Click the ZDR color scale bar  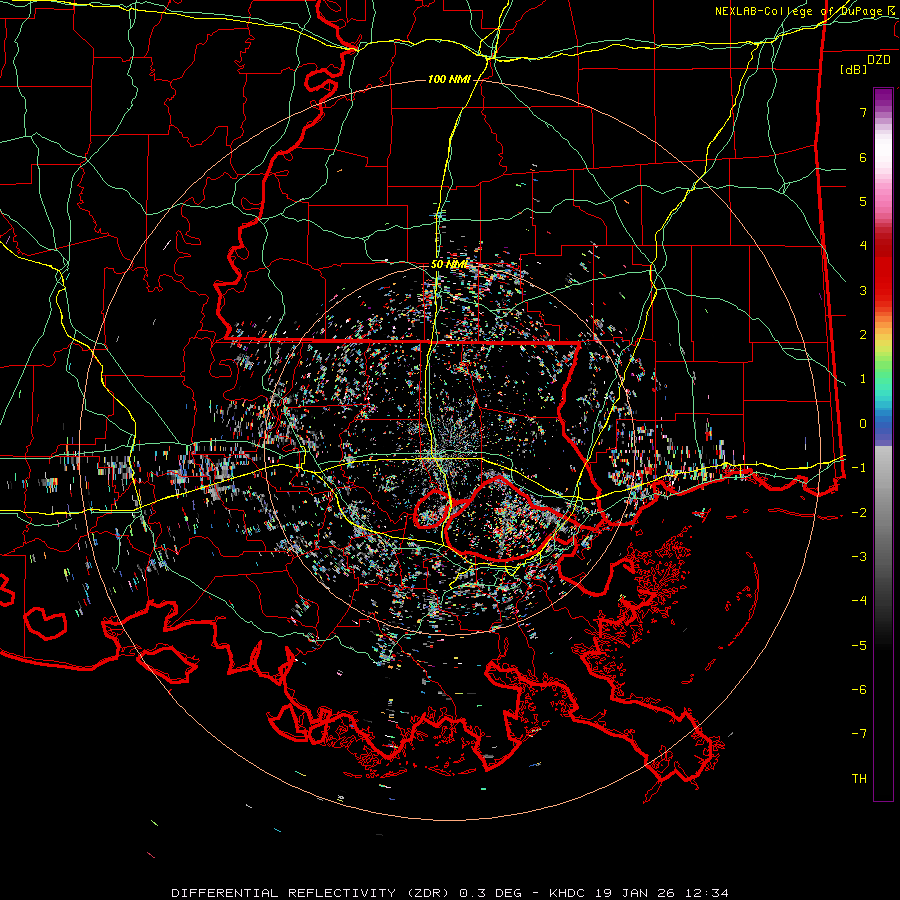883,445
